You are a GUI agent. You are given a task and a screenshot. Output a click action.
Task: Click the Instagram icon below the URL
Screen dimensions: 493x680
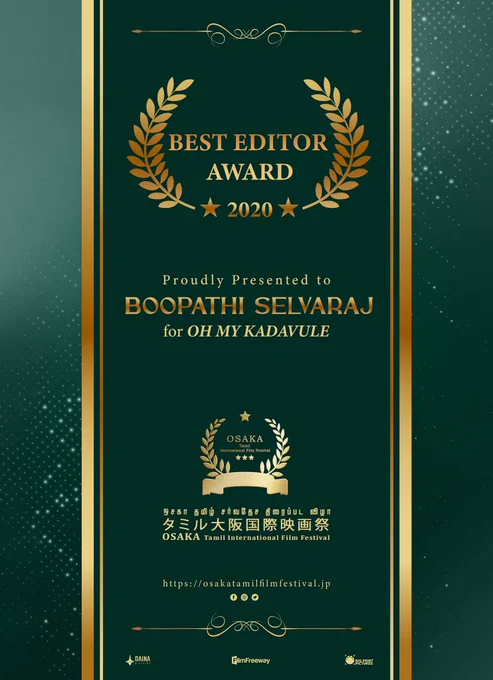click(245, 597)
